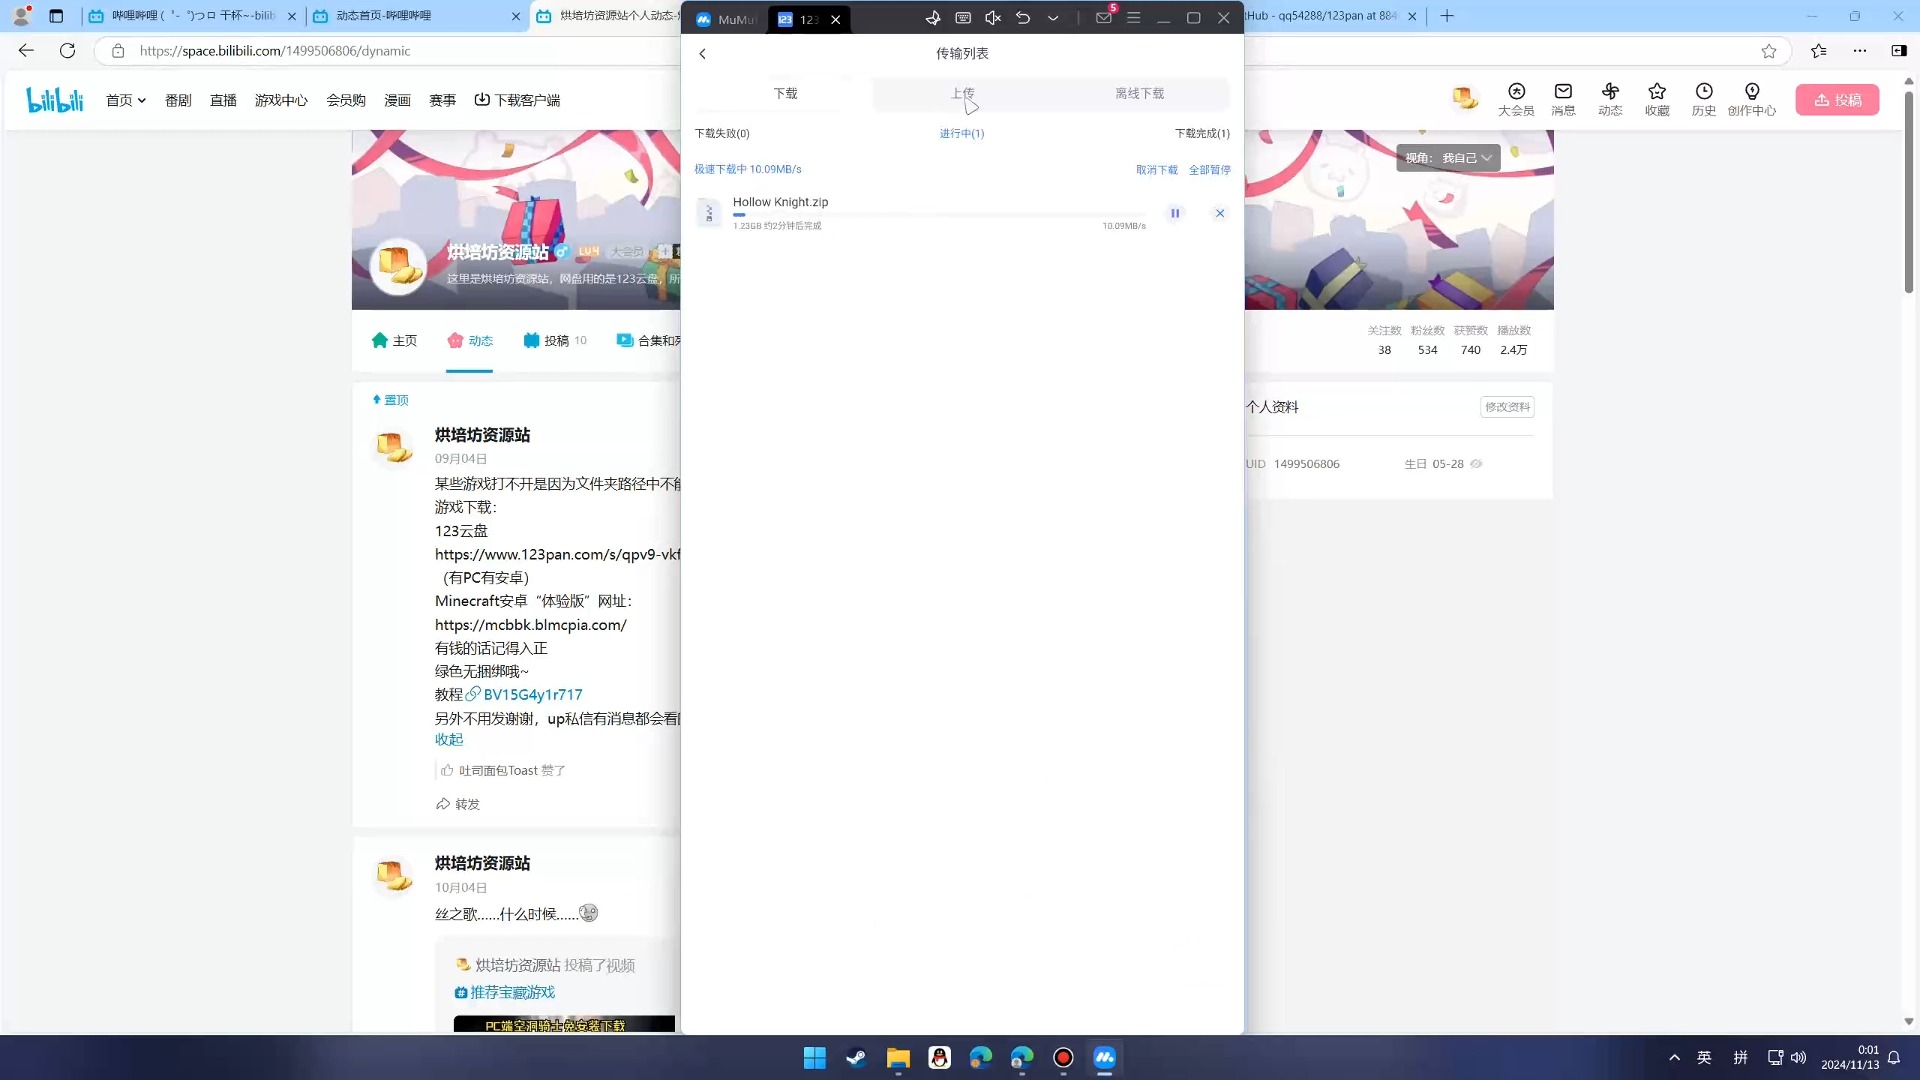Click the bilibili logo
Viewport: 1920px width, 1080px height.
tap(55, 100)
